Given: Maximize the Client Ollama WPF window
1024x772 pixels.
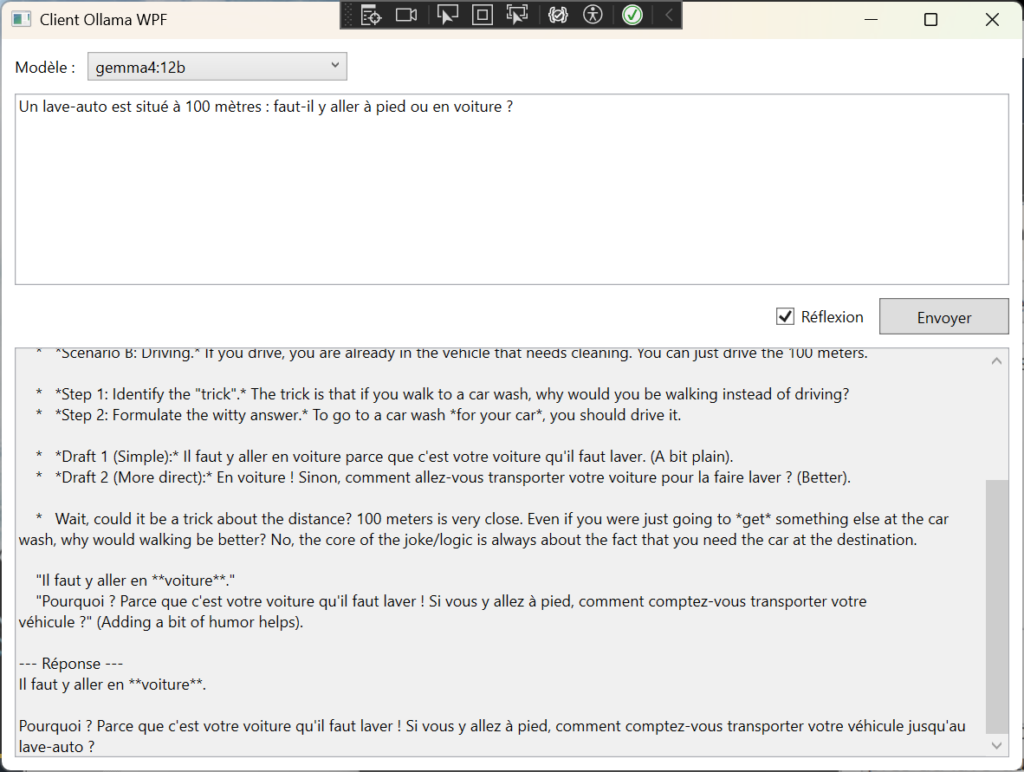Looking at the screenshot, I should pyautogui.click(x=931, y=20).
